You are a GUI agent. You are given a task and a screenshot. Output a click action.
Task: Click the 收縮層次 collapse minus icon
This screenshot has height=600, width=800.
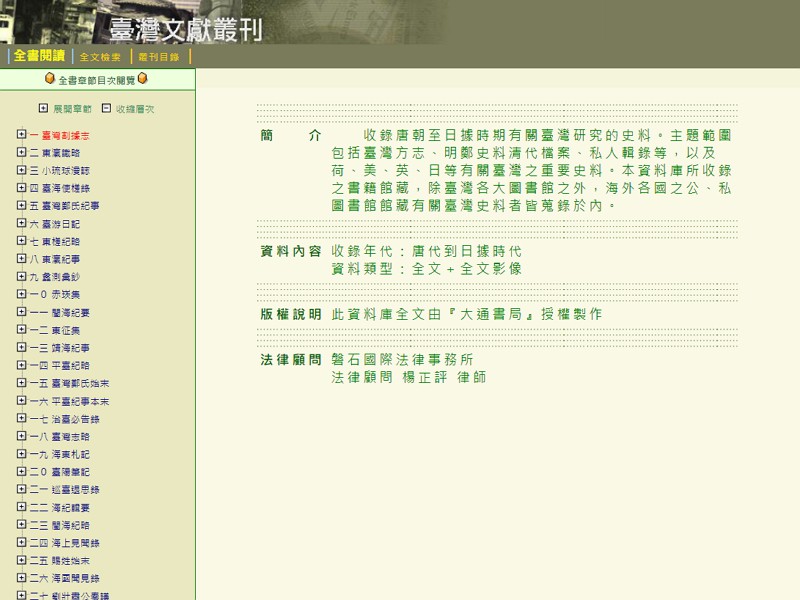click(106, 108)
